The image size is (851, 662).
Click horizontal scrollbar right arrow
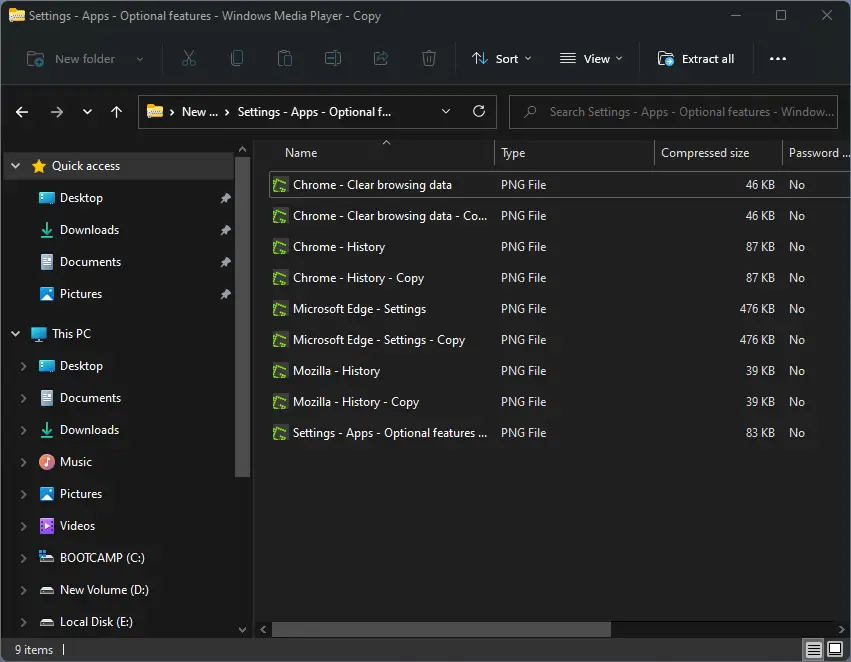click(841, 629)
